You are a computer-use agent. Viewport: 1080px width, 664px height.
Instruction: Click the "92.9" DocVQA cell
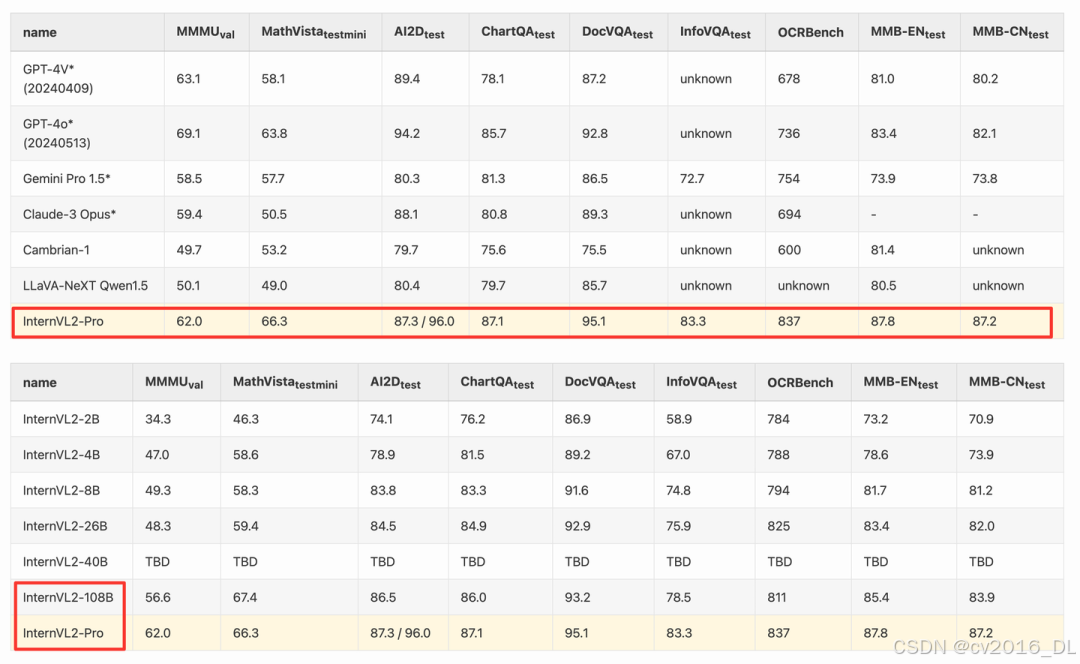point(577,526)
